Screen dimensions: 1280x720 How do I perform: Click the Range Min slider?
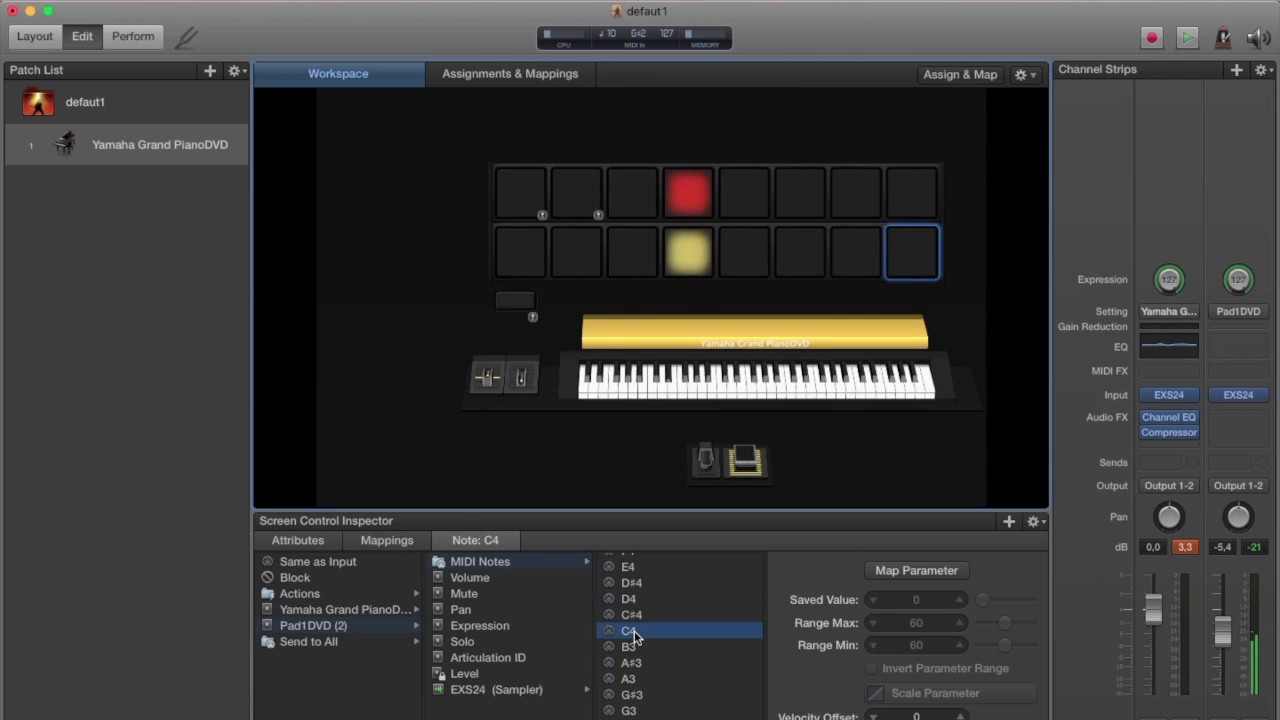tap(1005, 645)
